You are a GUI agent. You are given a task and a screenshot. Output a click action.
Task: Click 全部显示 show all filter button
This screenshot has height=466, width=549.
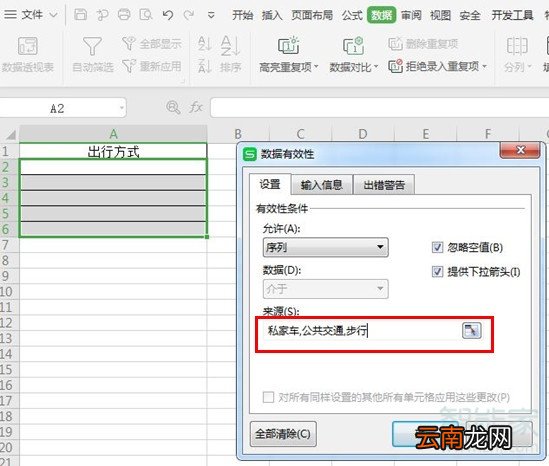click(x=152, y=43)
